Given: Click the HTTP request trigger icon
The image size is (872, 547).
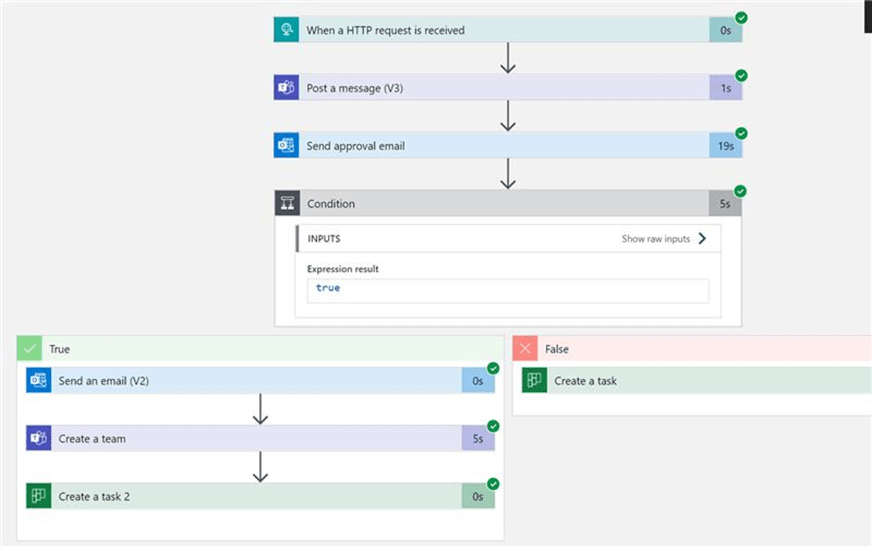Looking at the screenshot, I should pos(287,30).
